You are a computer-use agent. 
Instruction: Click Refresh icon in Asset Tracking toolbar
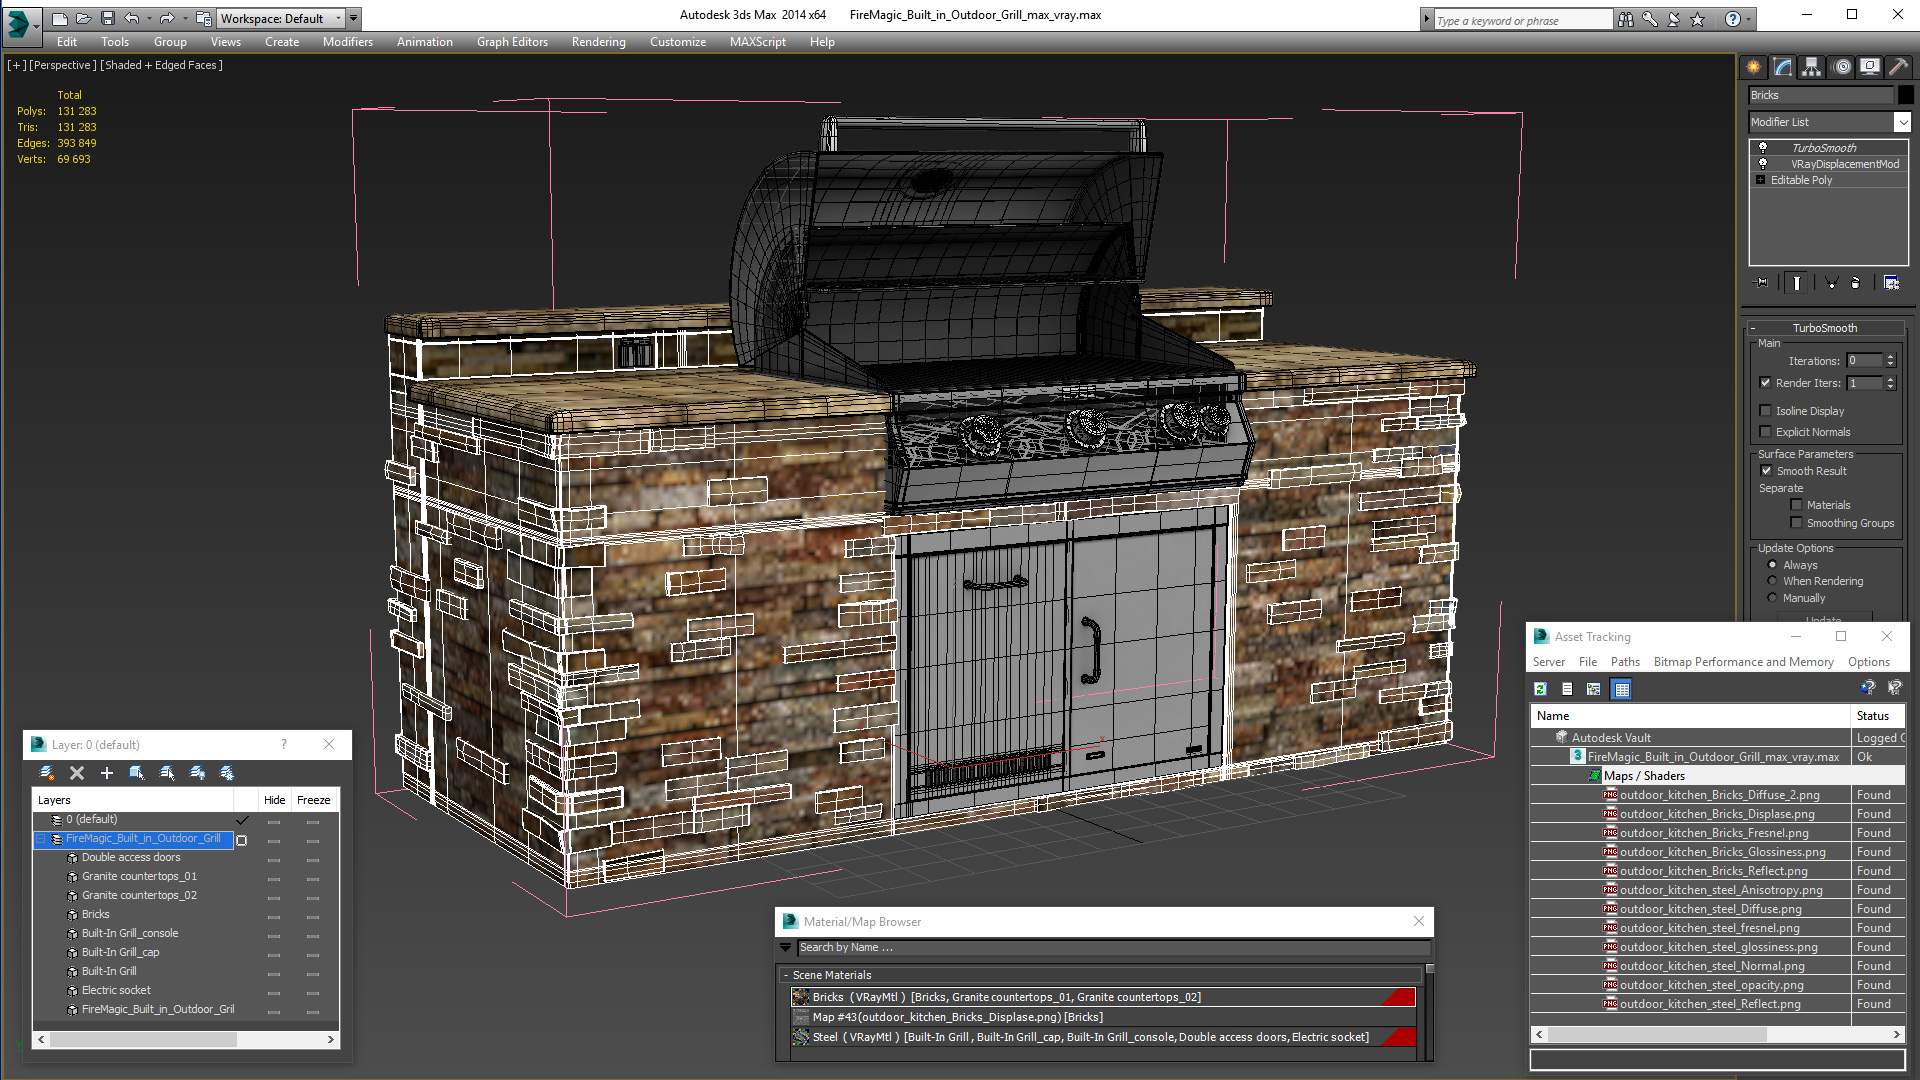click(x=1541, y=689)
